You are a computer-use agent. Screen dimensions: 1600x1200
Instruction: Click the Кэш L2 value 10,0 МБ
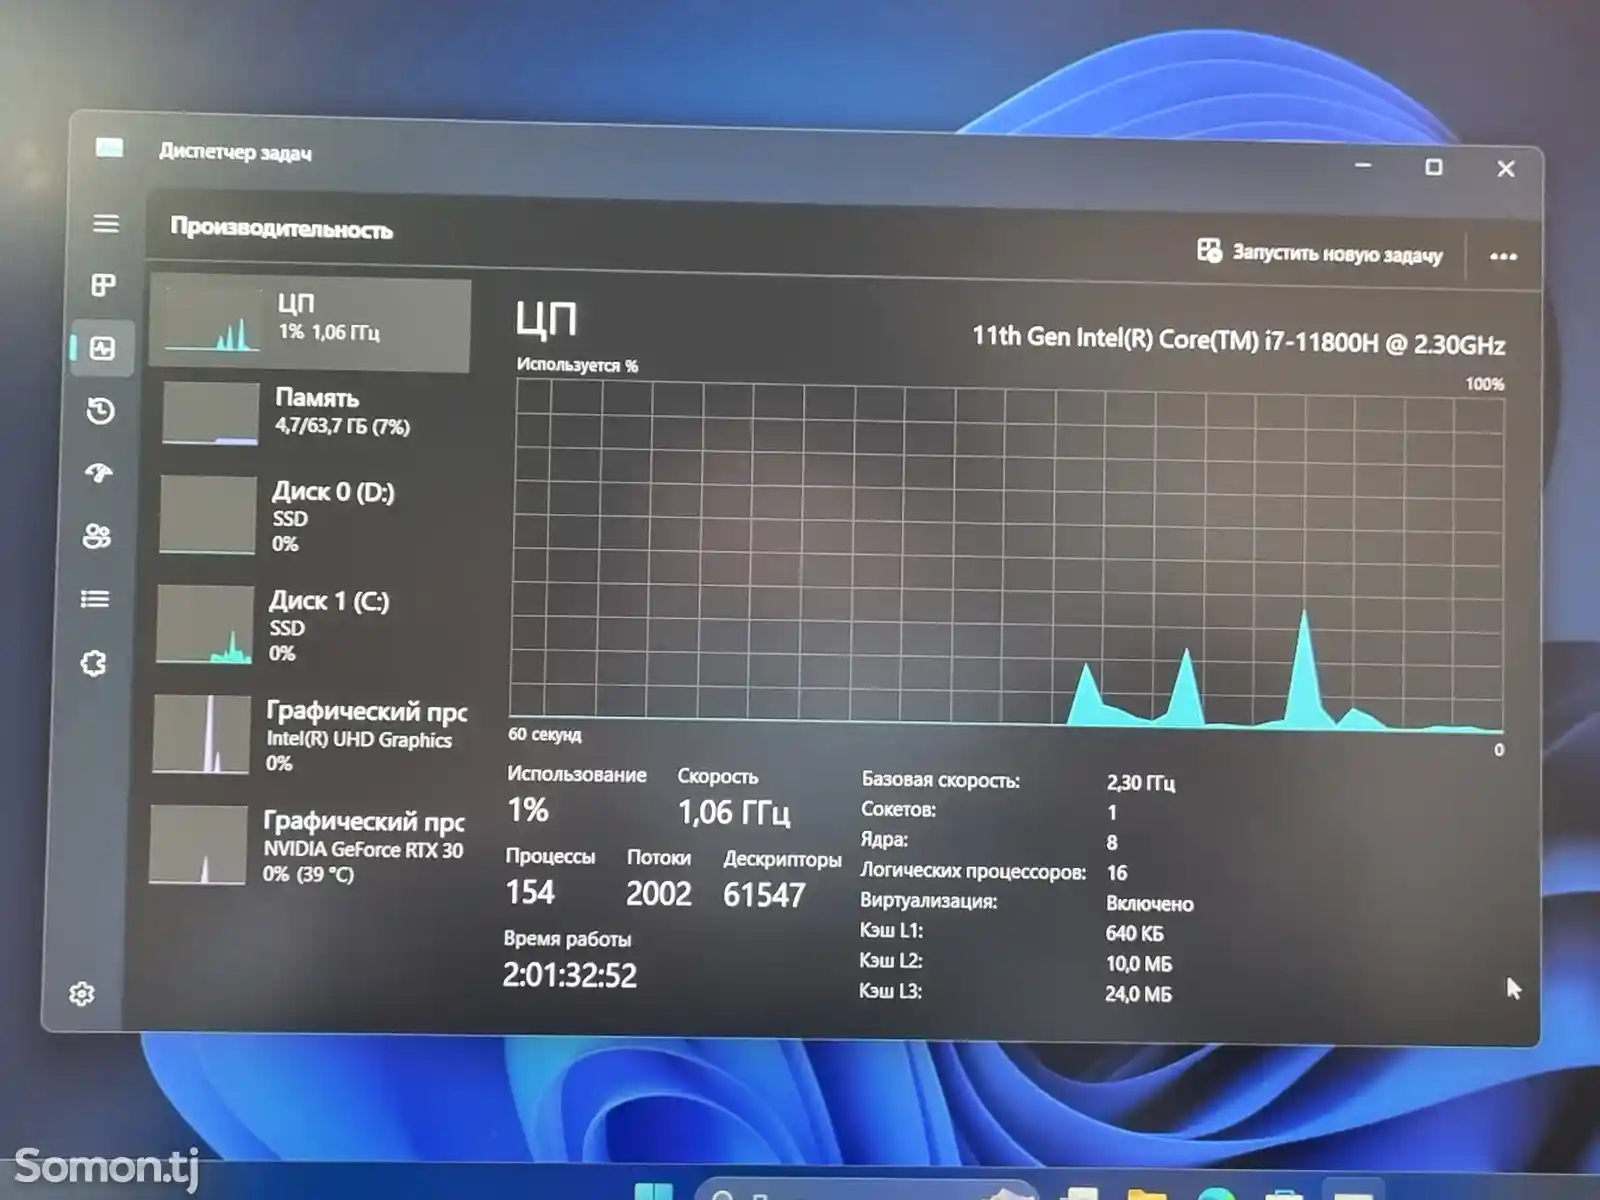coord(1138,964)
